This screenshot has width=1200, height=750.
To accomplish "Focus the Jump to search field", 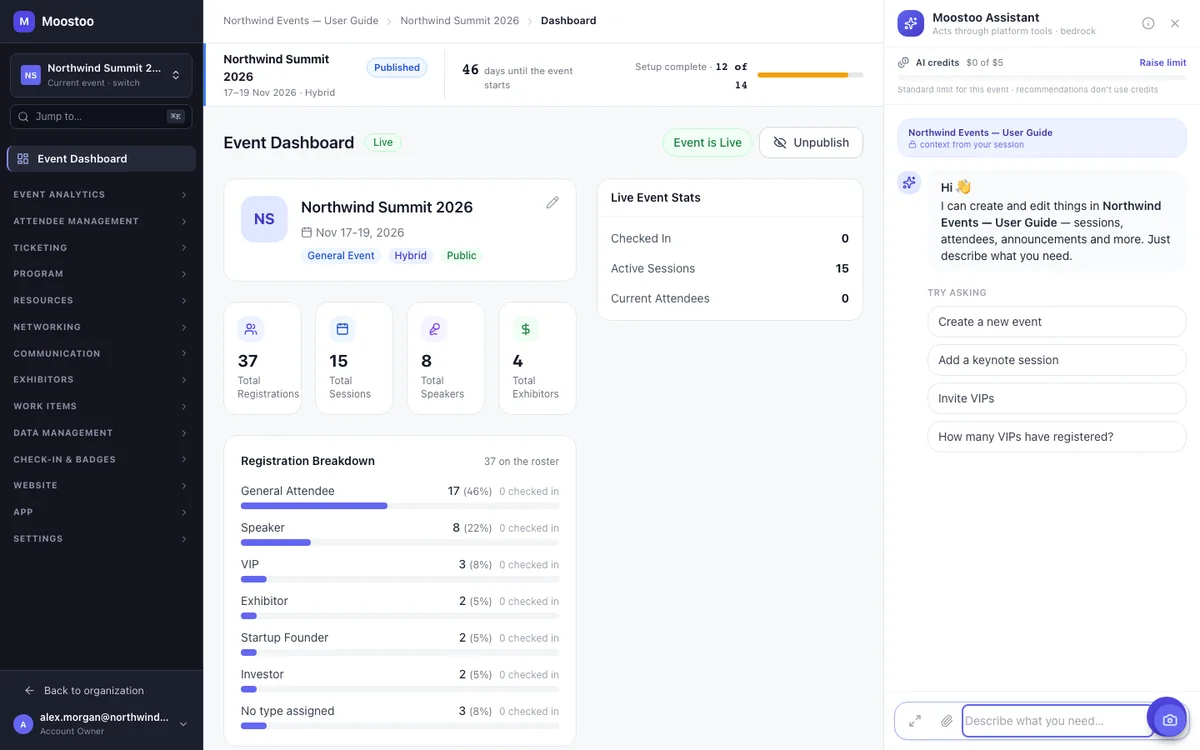I will [x=101, y=116].
